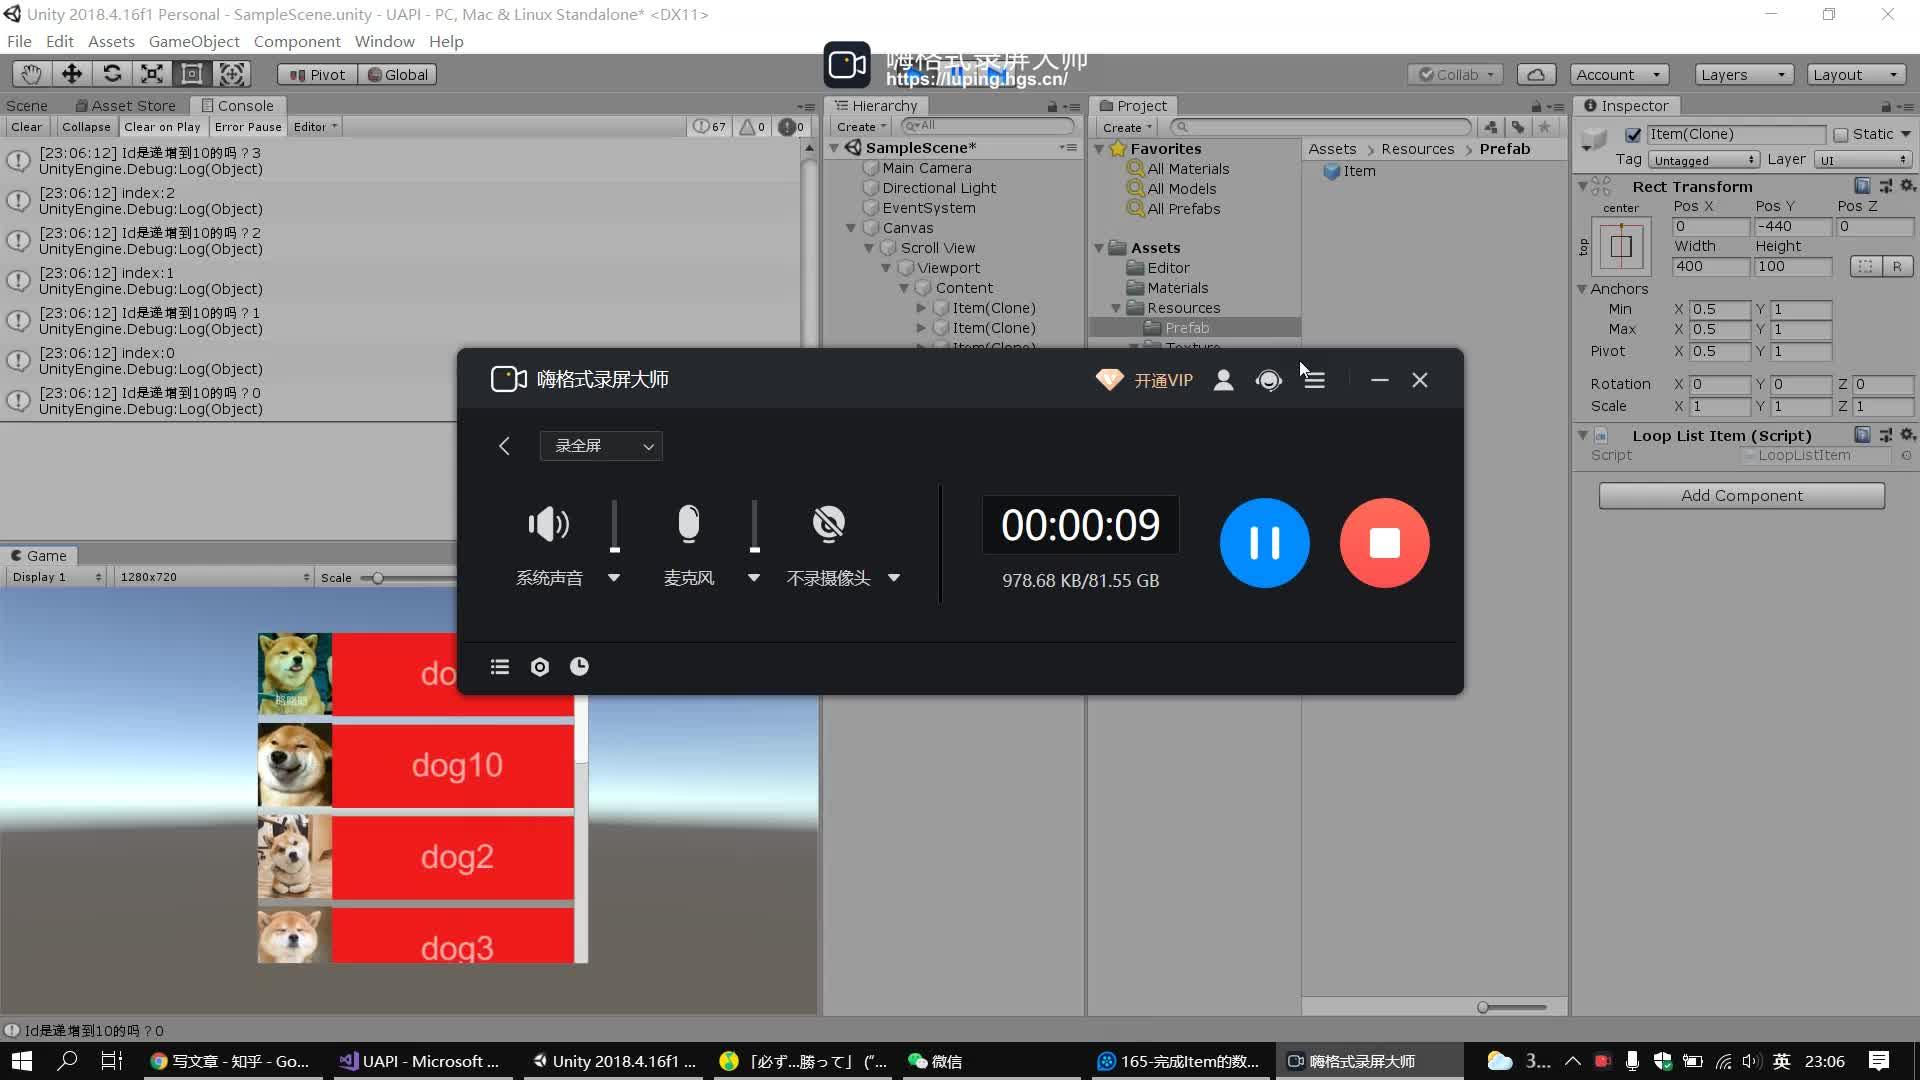1920x1080 pixels.
Task: Open recorder settings gear icon
Action: coord(540,667)
